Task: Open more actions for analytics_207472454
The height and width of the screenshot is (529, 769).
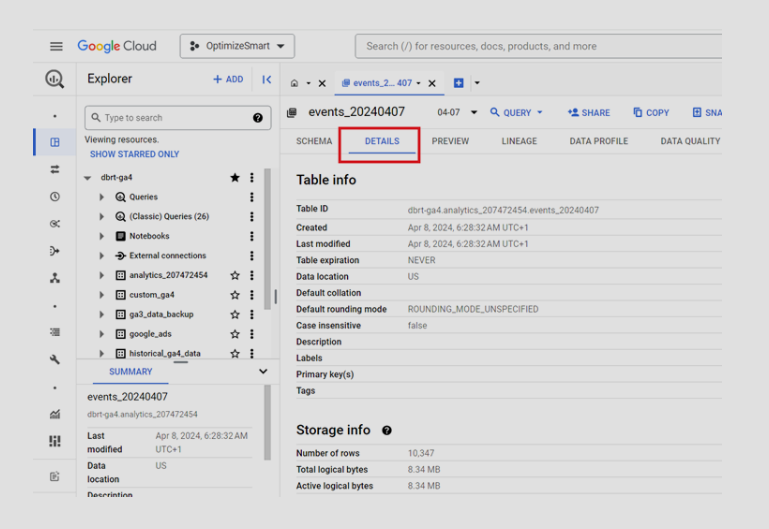Action: (252, 275)
